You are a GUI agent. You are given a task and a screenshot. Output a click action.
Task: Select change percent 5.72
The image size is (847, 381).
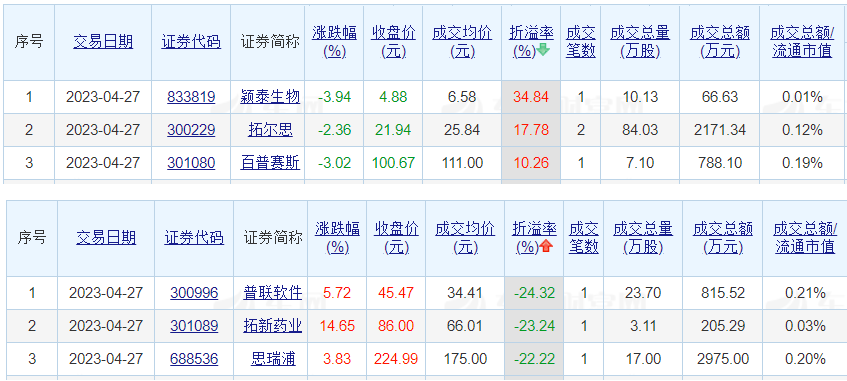tap(338, 293)
